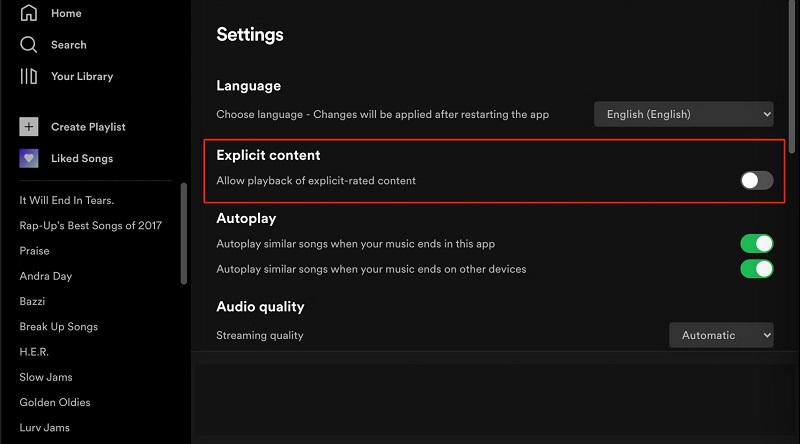Open the language dropdown showing English
Viewport: 800px width, 444px height.
pos(684,114)
